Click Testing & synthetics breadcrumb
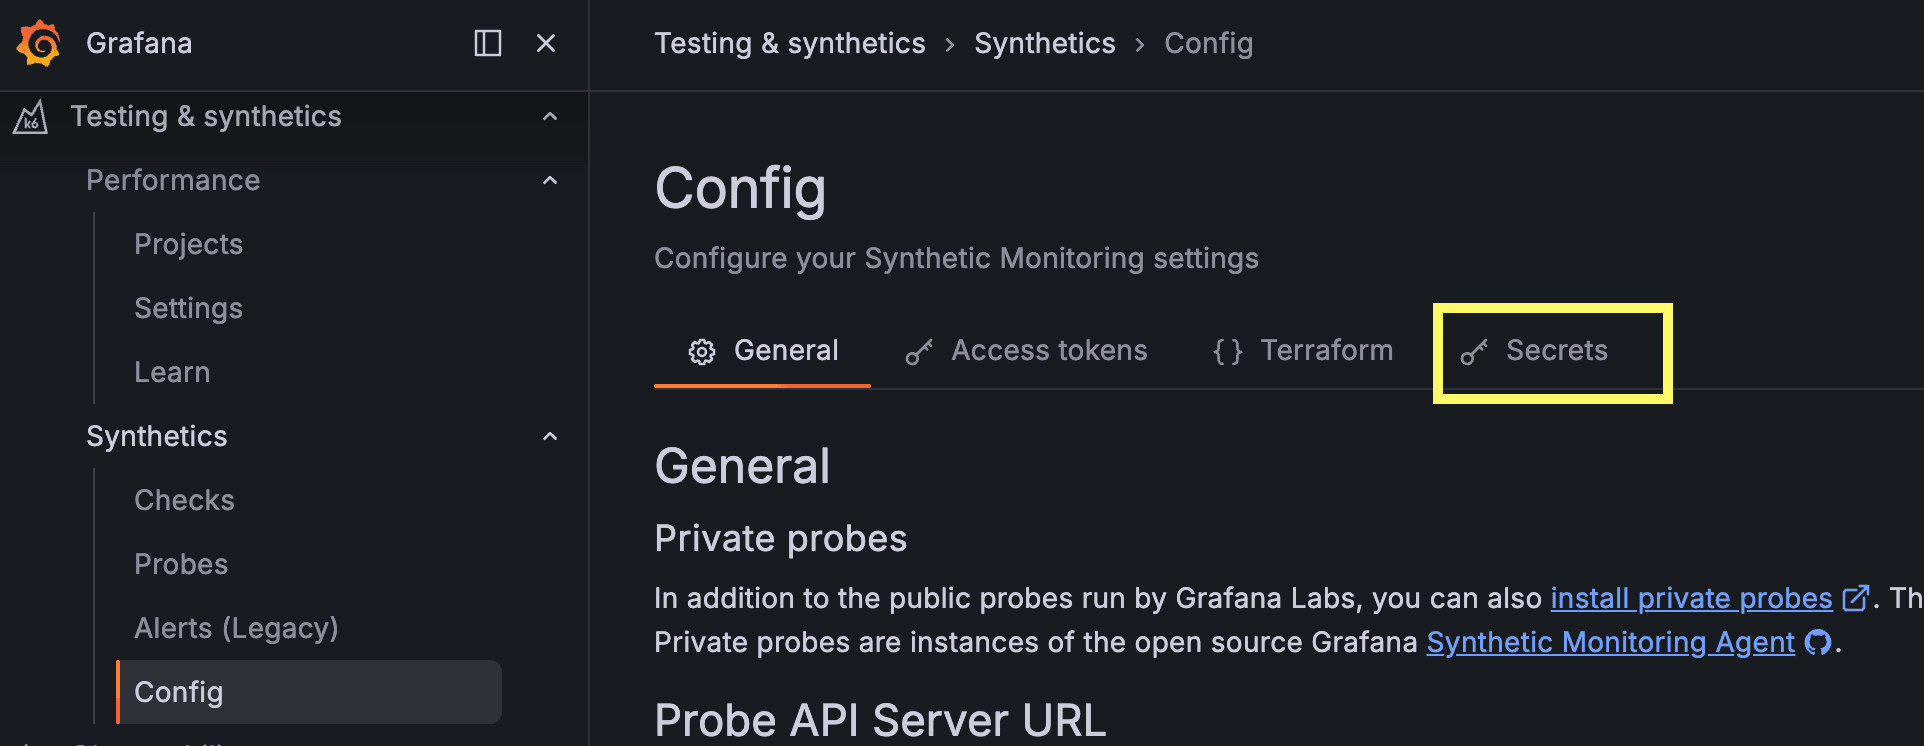This screenshot has height=746, width=1924. tap(790, 43)
